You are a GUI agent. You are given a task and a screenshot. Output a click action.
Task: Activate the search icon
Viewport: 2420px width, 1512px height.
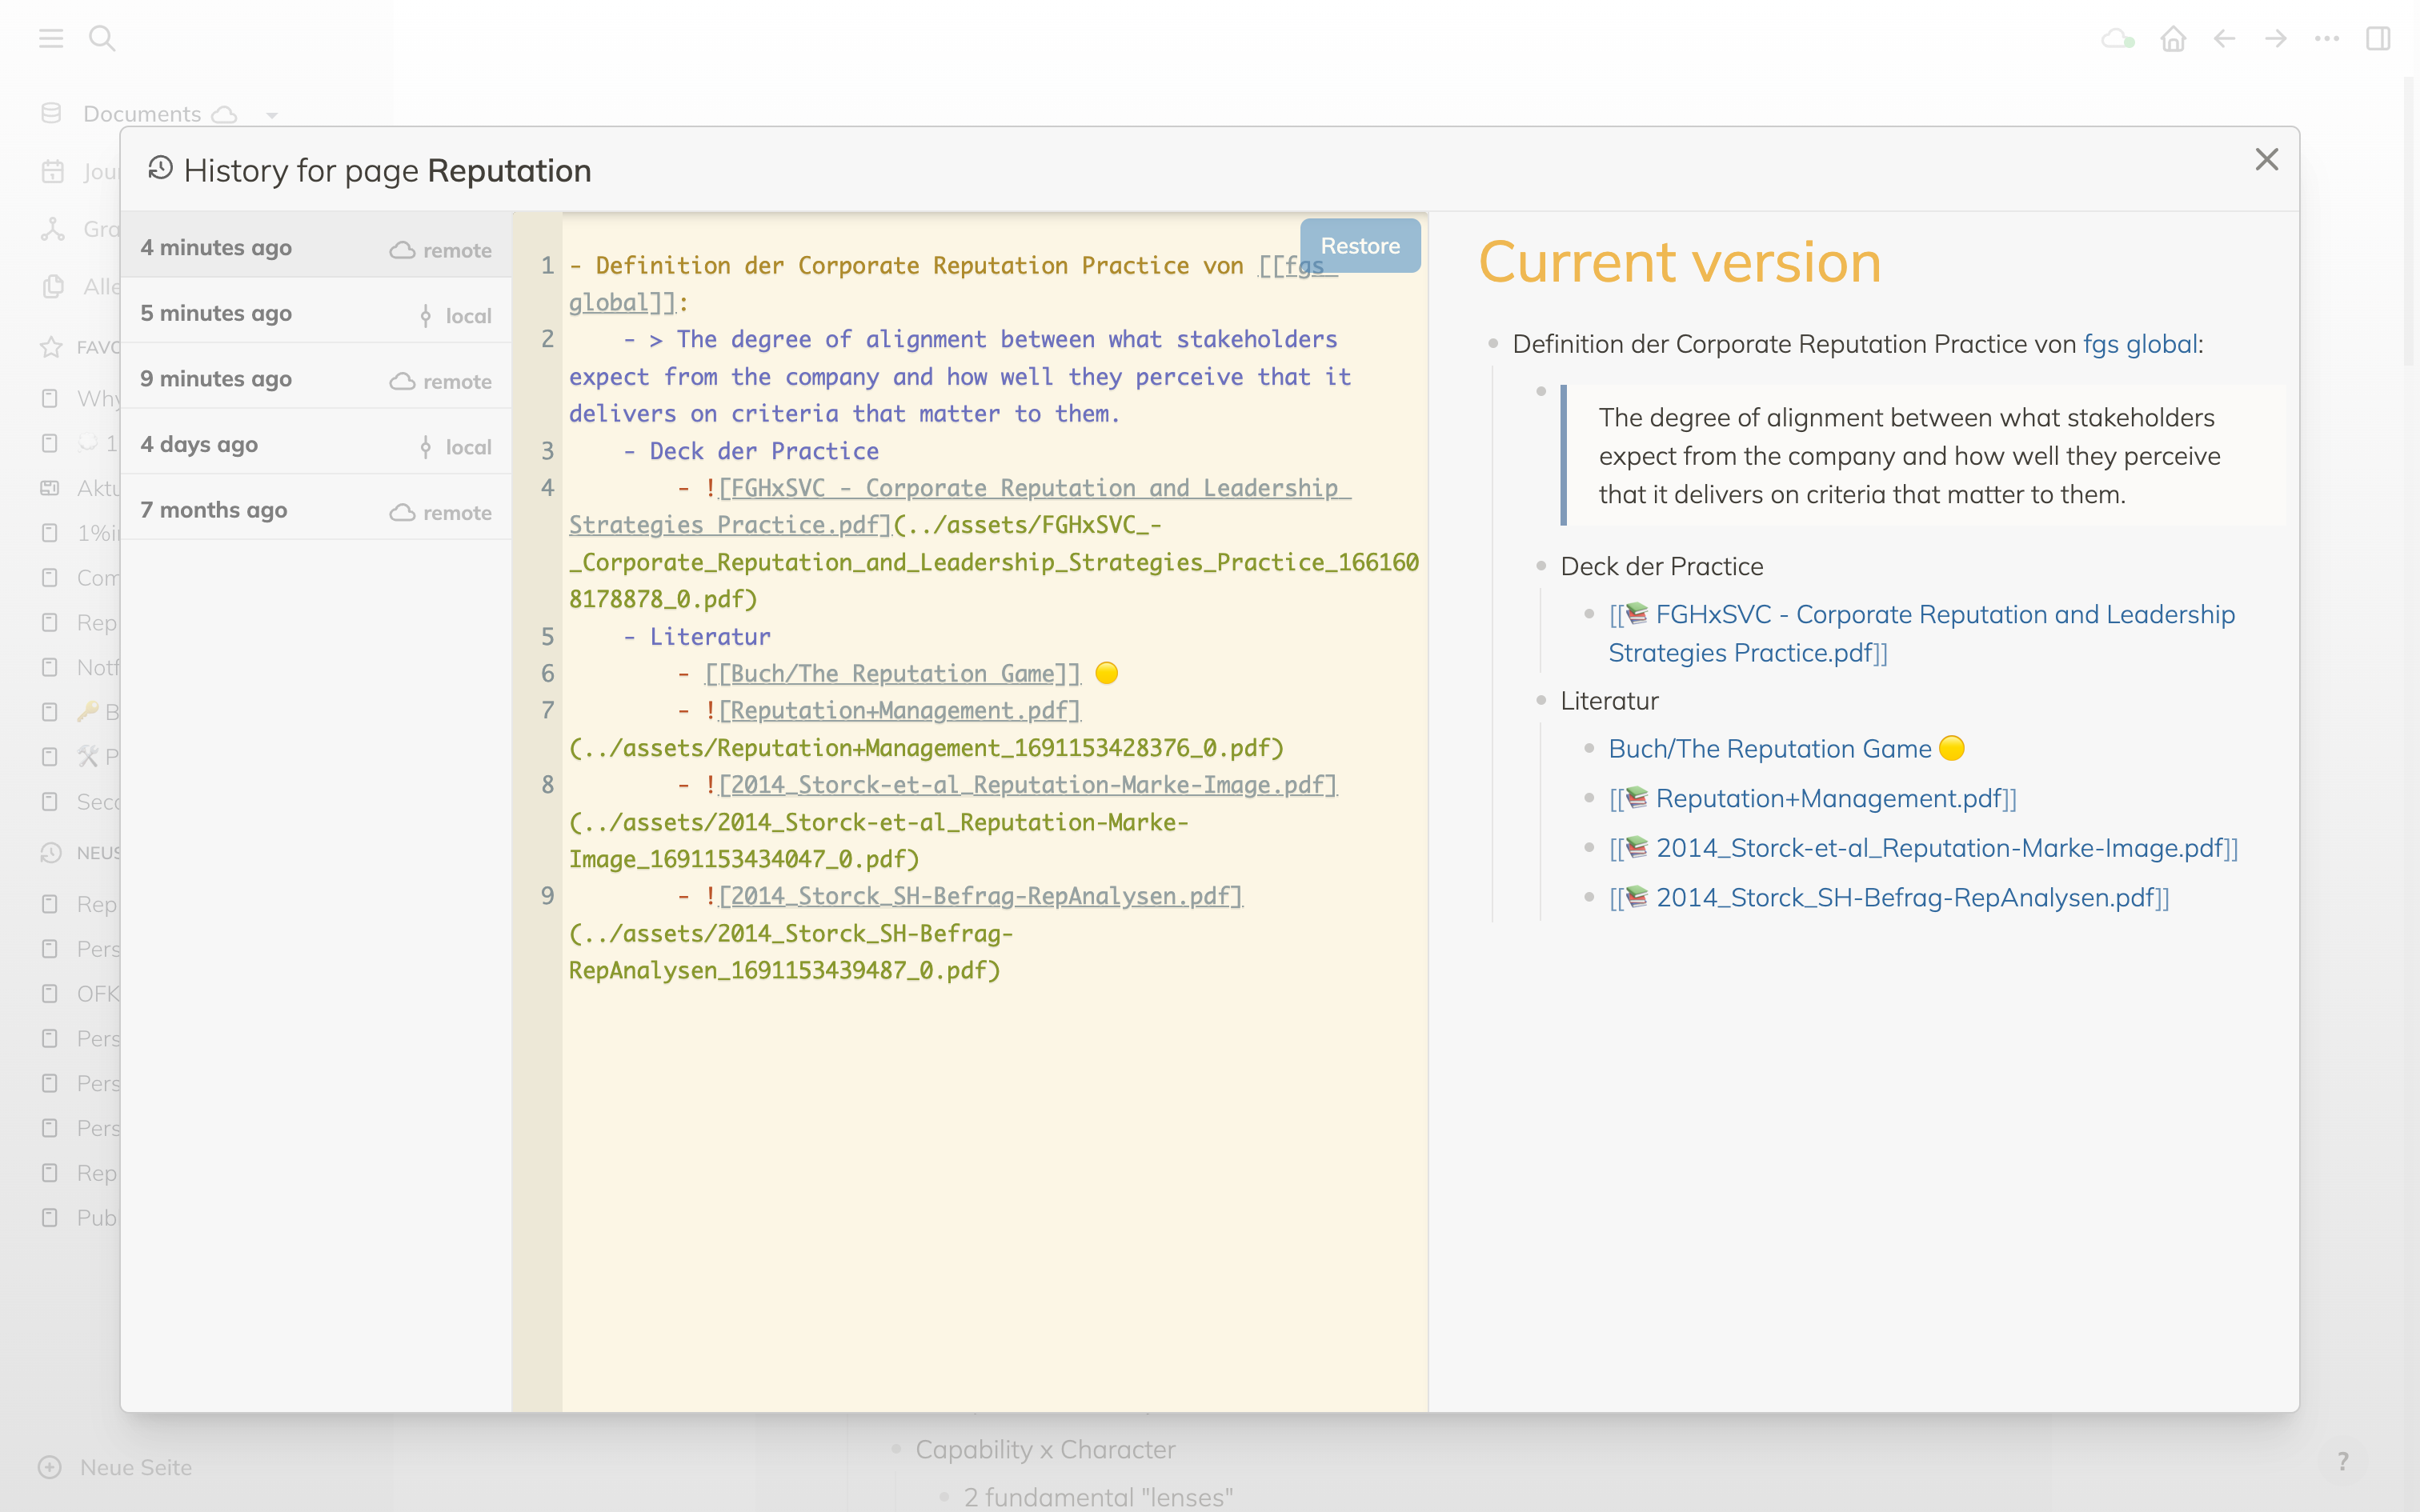103,38
